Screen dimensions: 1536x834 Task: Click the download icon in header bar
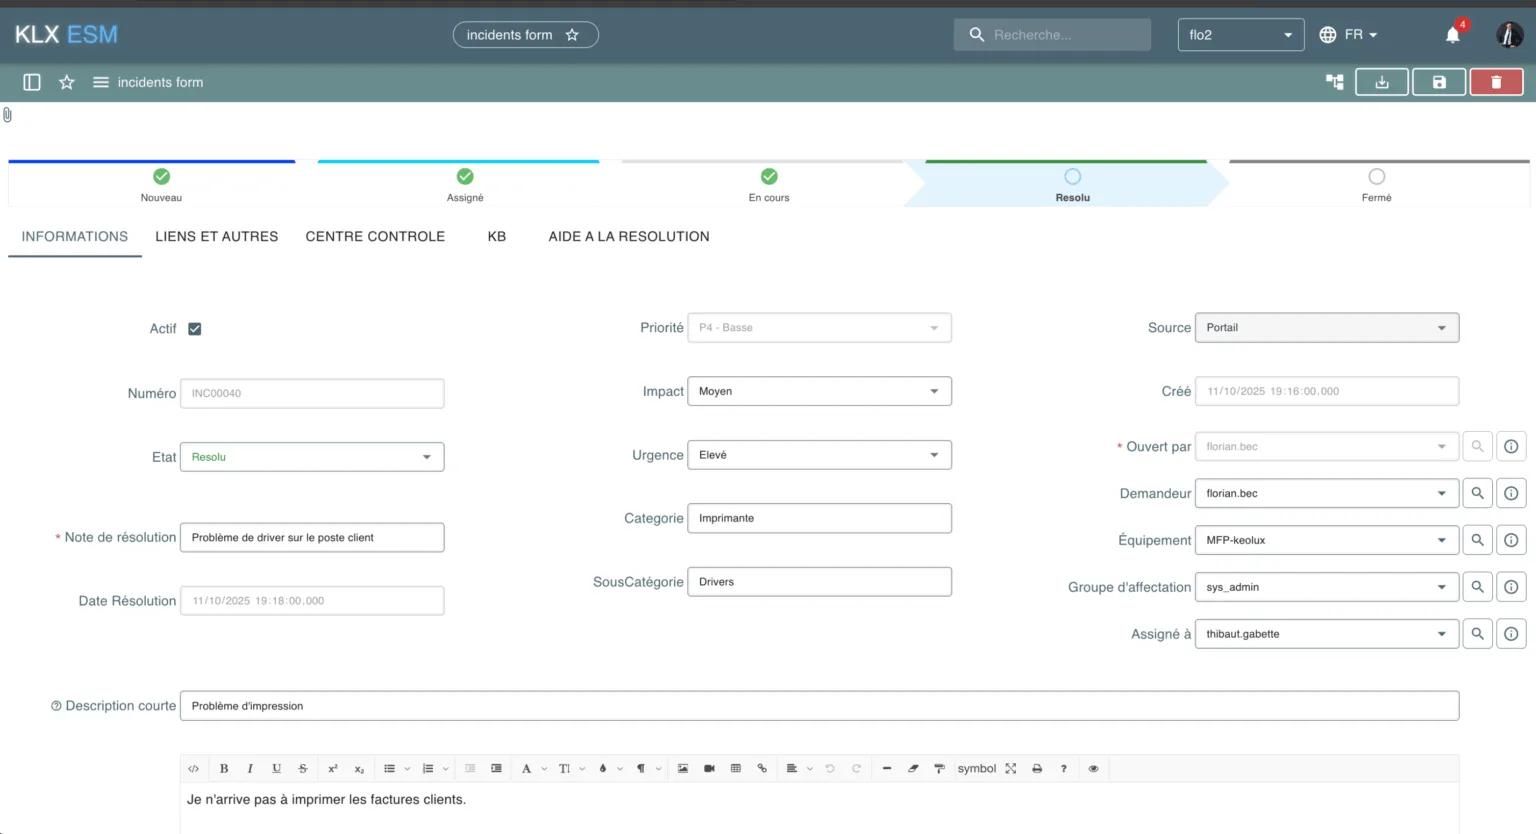[1382, 82]
